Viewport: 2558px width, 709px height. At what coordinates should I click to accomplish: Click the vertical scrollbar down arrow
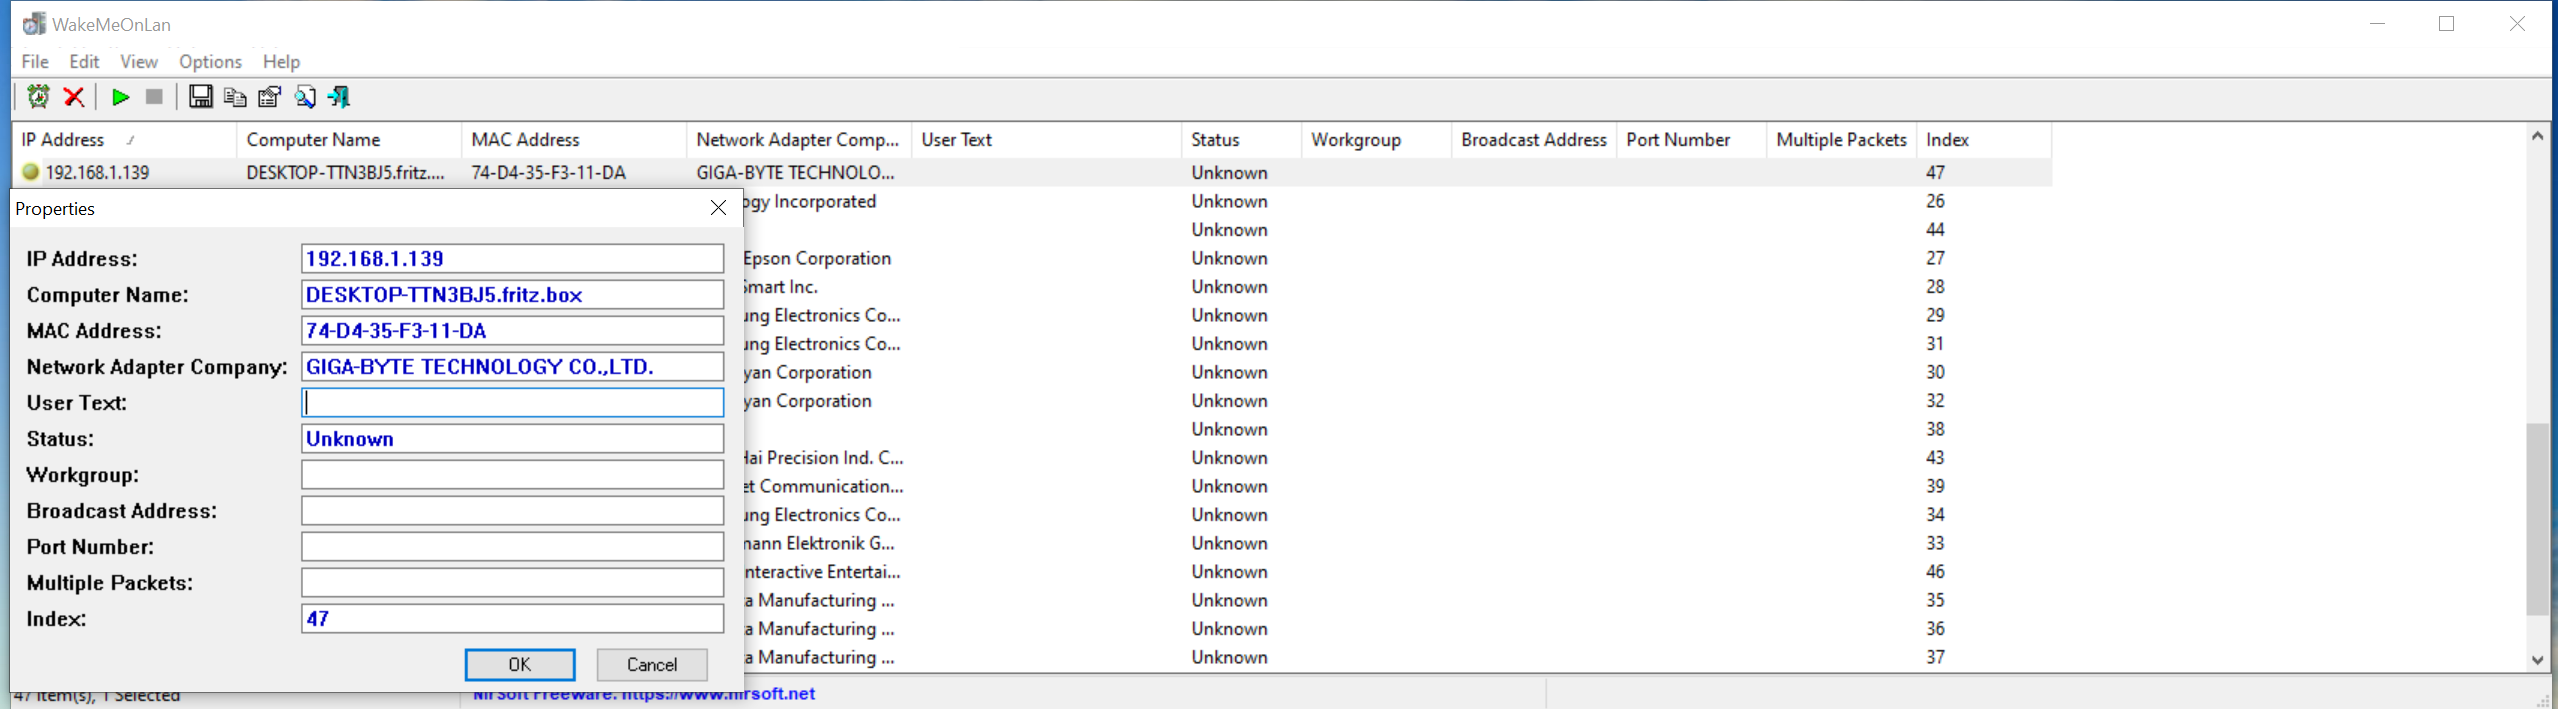(x=2537, y=659)
